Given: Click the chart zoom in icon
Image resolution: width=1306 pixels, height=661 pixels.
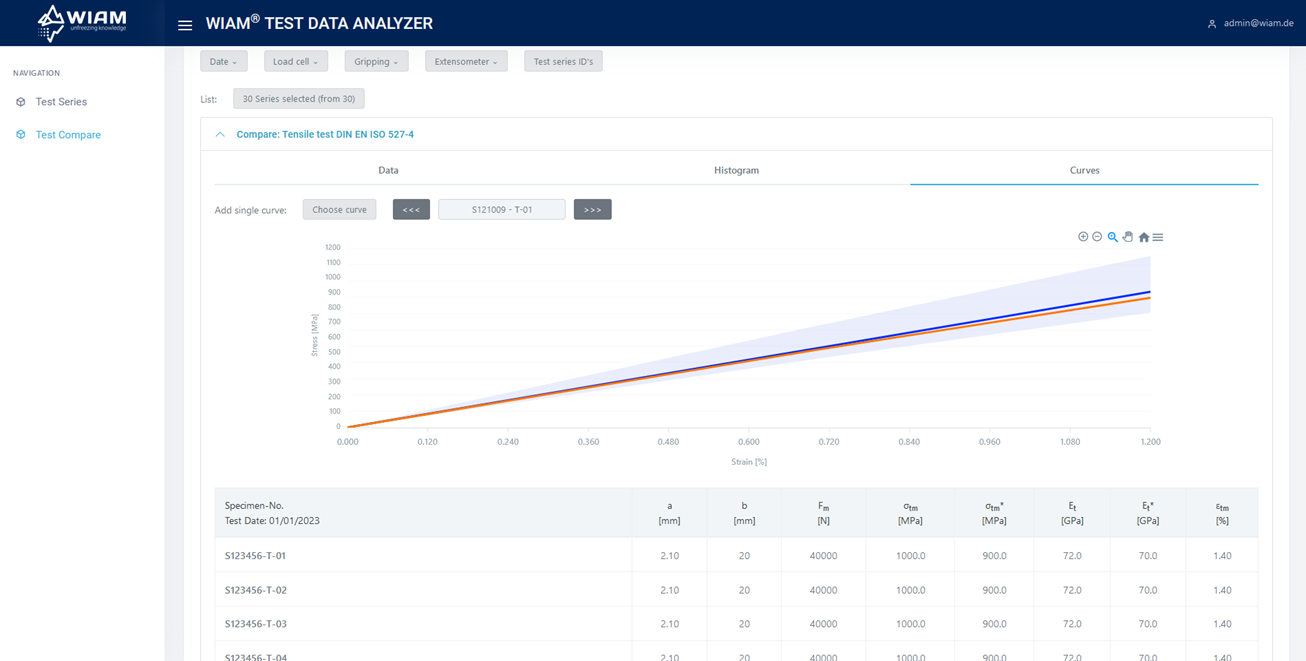Looking at the screenshot, I should click(1082, 237).
